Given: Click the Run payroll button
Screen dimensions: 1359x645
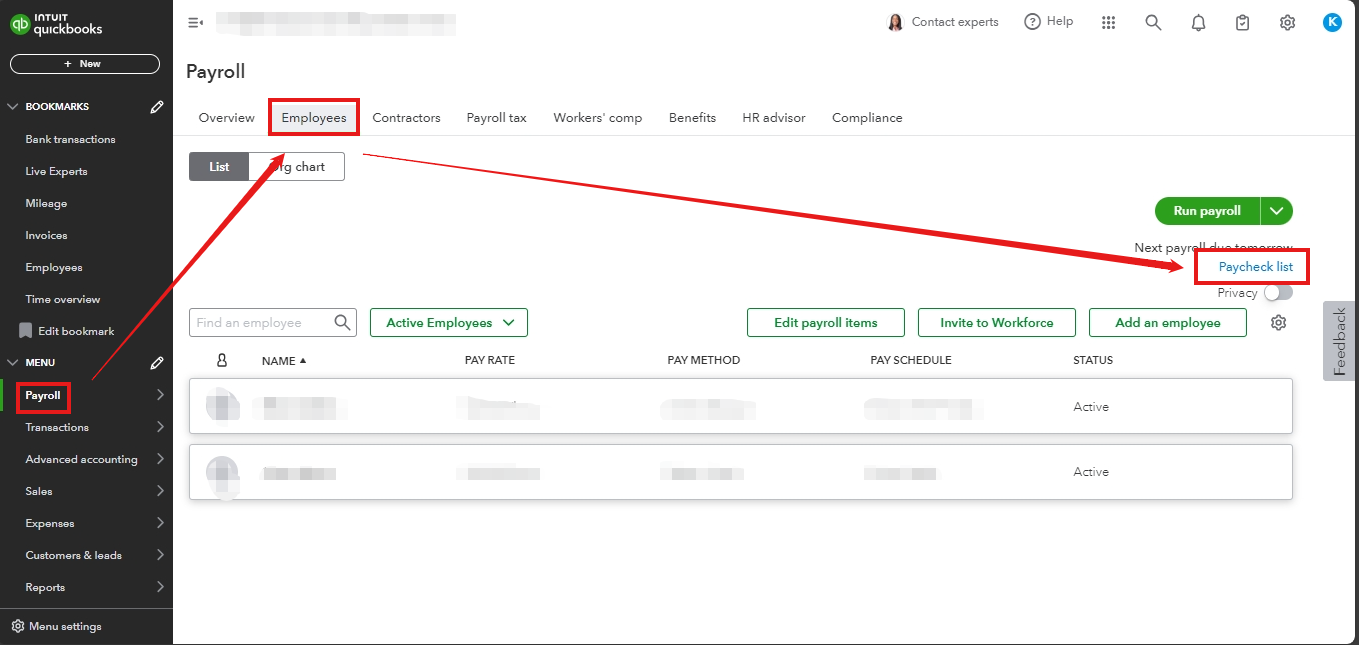Looking at the screenshot, I should click(1207, 211).
